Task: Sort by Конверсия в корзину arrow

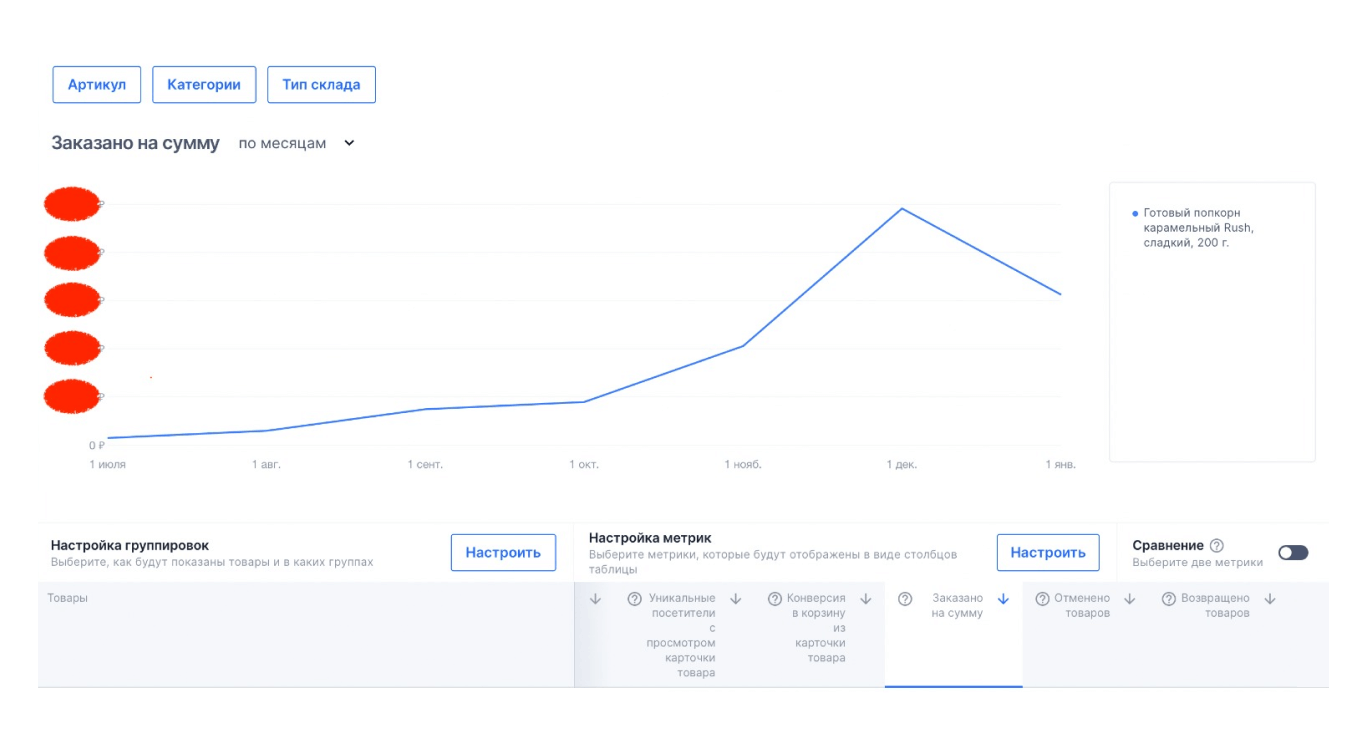Action: pos(866,599)
